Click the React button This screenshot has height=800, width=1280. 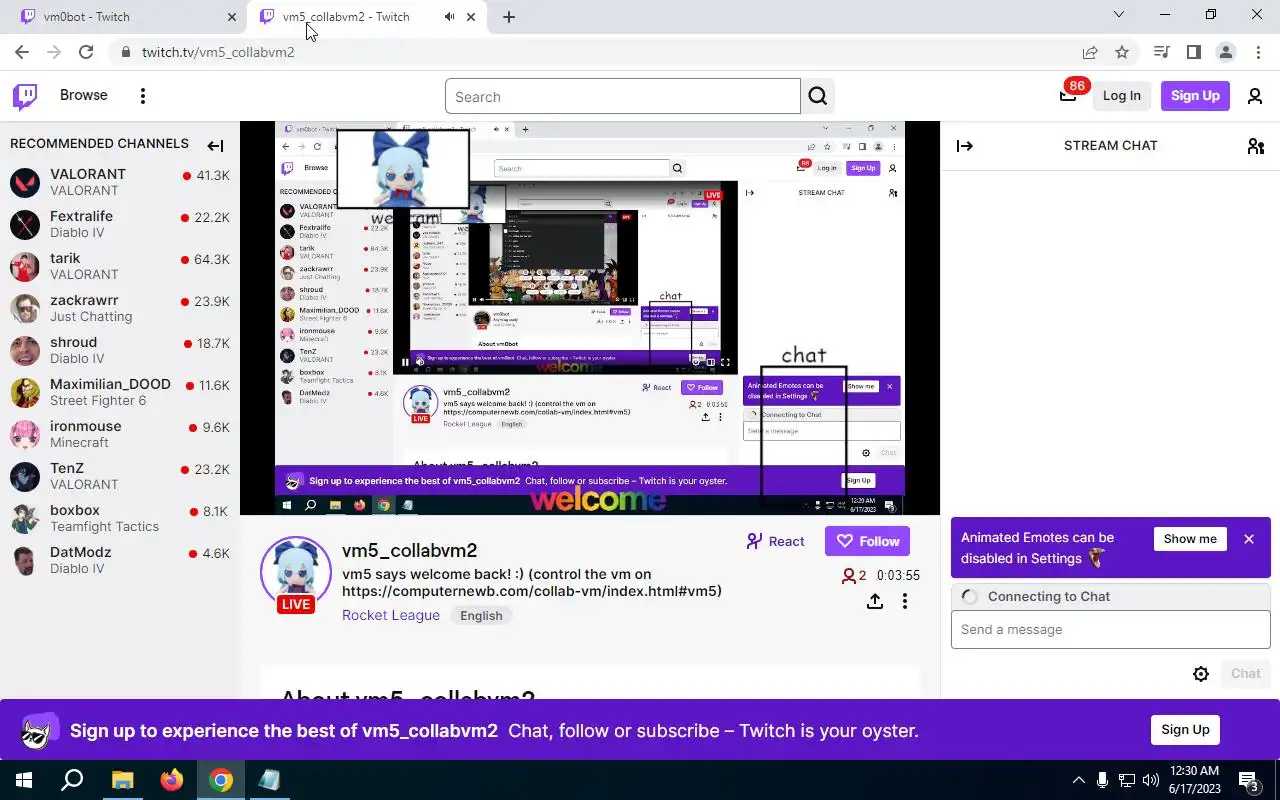tap(776, 541)
